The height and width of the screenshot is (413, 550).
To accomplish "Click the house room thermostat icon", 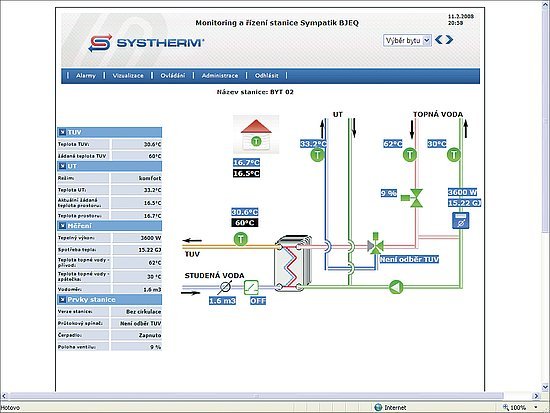I will point(256,134).
